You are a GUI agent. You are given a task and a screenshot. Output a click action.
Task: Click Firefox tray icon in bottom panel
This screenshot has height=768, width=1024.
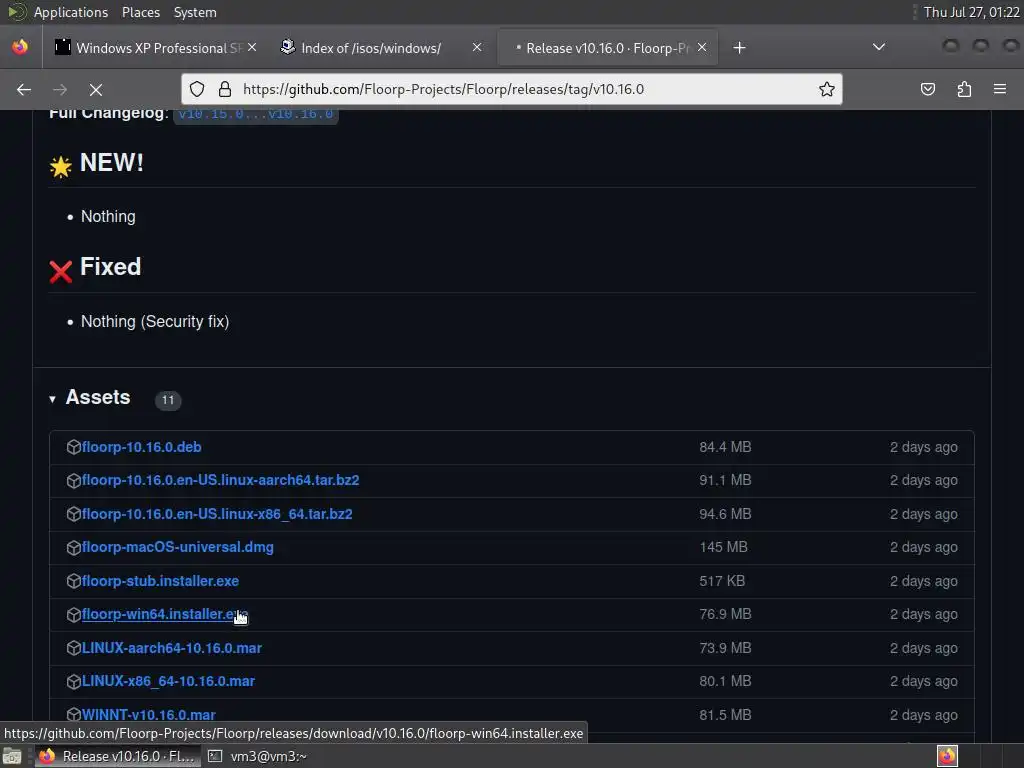point(947,756)
